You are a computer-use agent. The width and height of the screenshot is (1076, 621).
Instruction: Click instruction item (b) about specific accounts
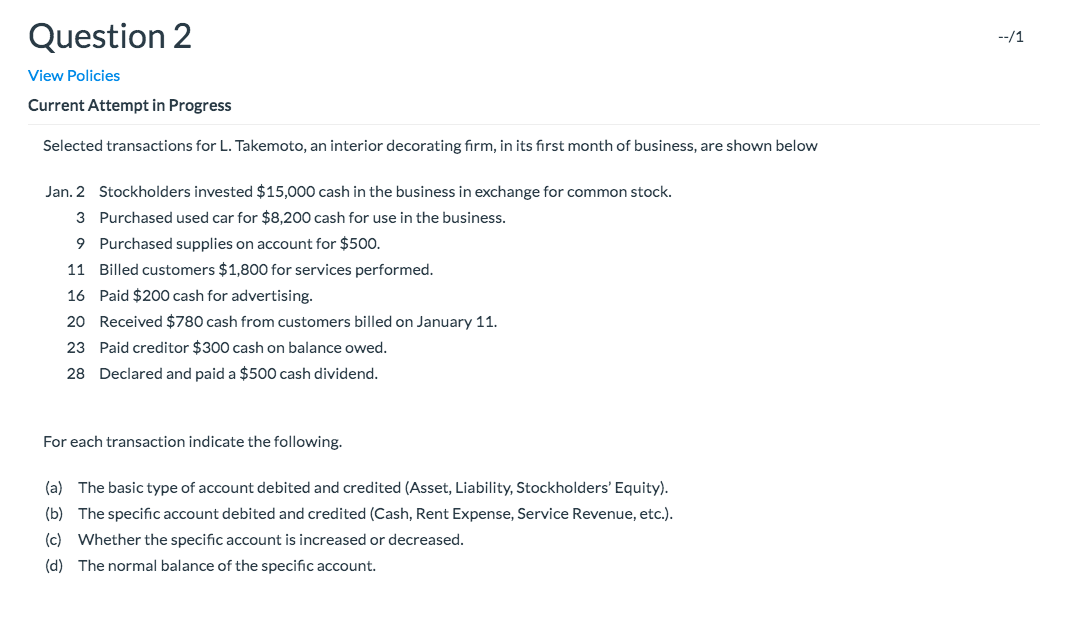[376, 514]
